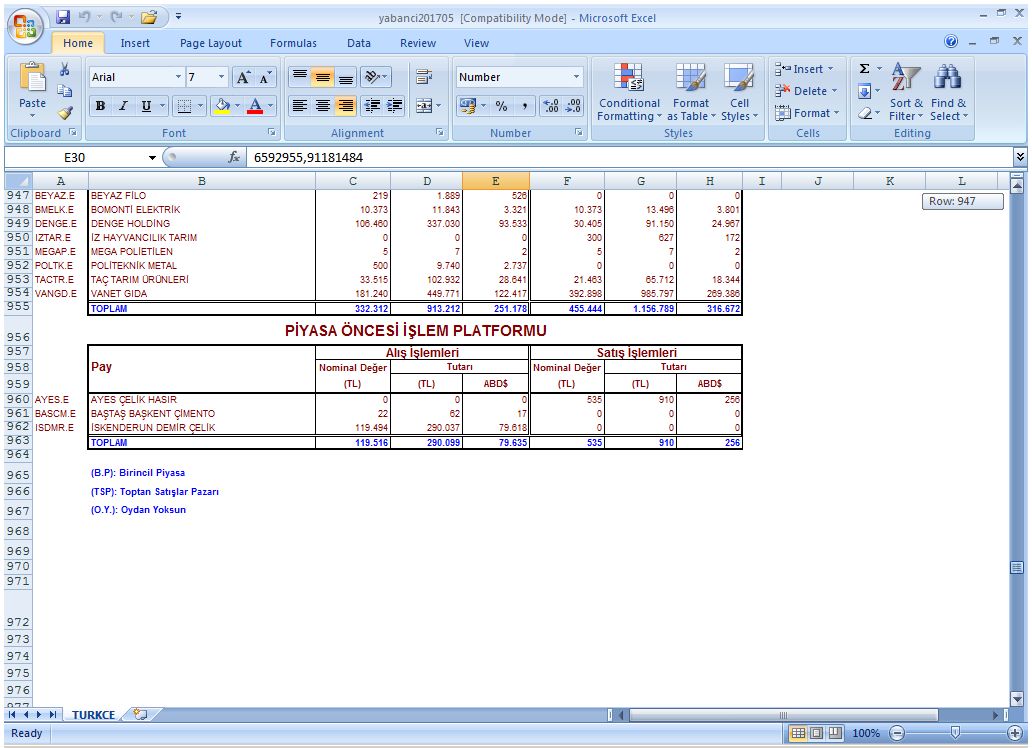
Task: Click Insert in the Cells group
Action: click(x=804, y=69)
